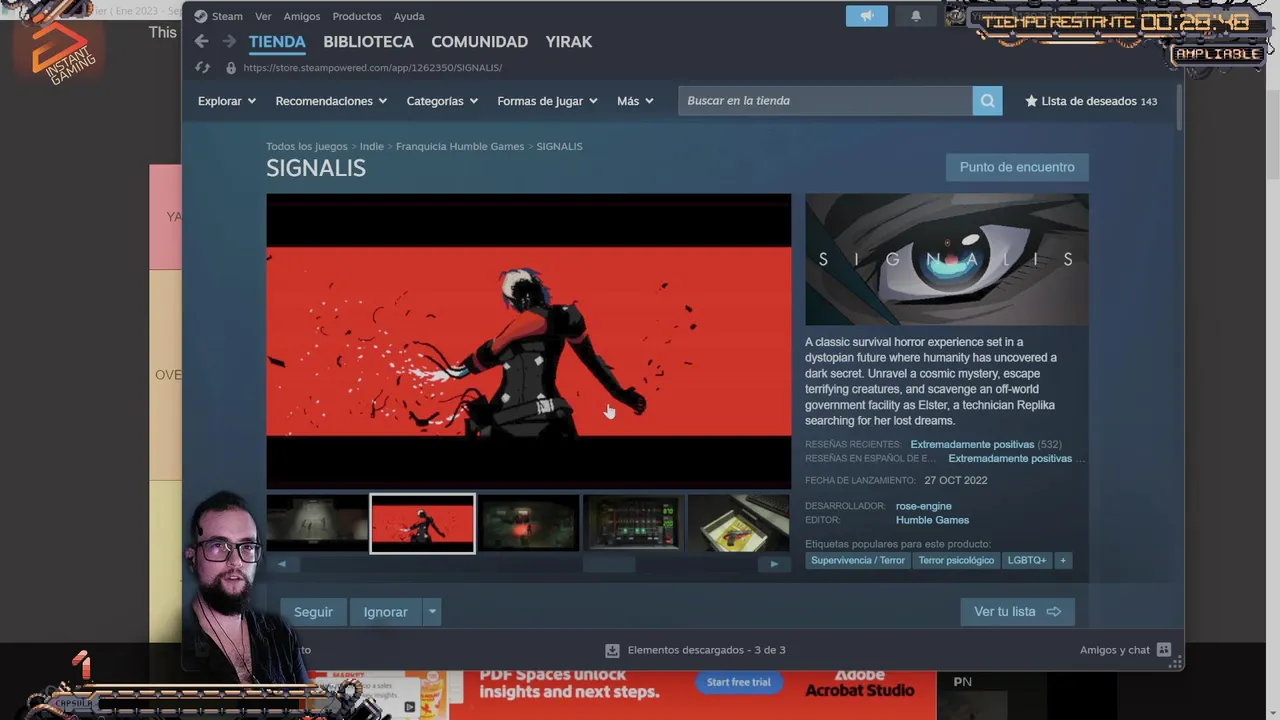Open recent reviews Extremadamente positivas link
Screen dimensions: 1280x720
(972, 444)
